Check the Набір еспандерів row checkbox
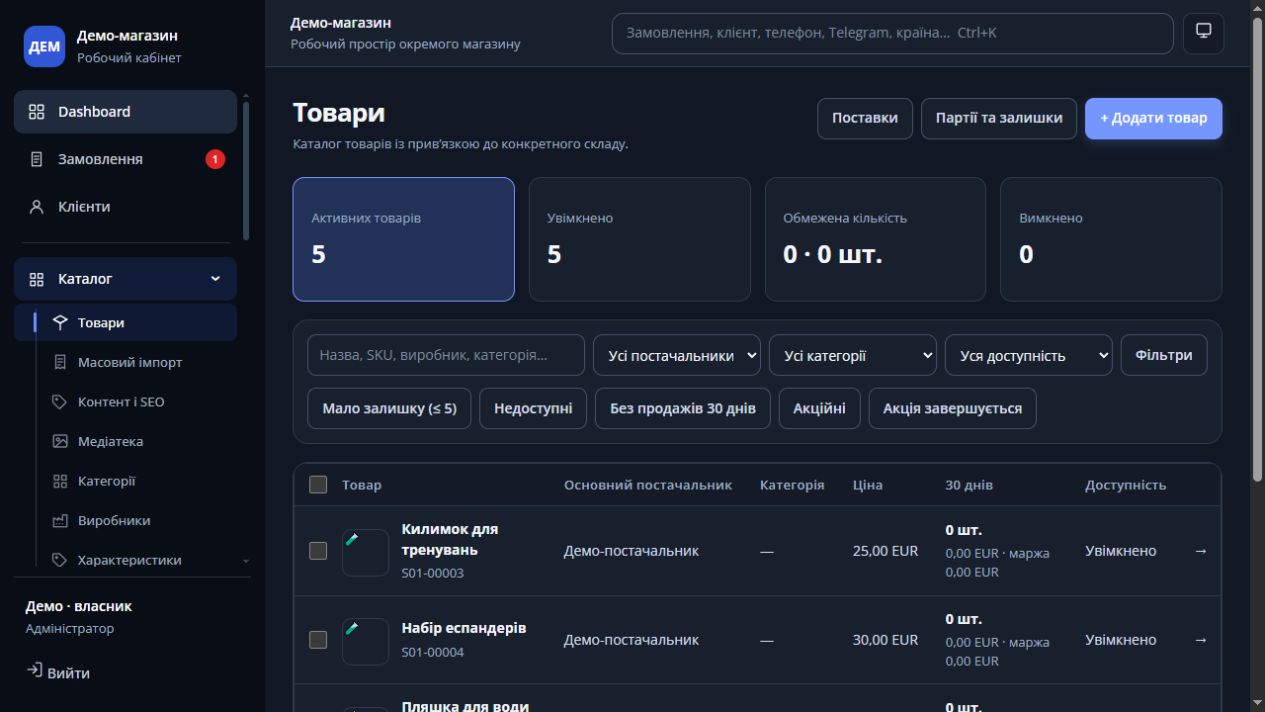Screen dimensions: 1265x712 [x=318, y=640]
